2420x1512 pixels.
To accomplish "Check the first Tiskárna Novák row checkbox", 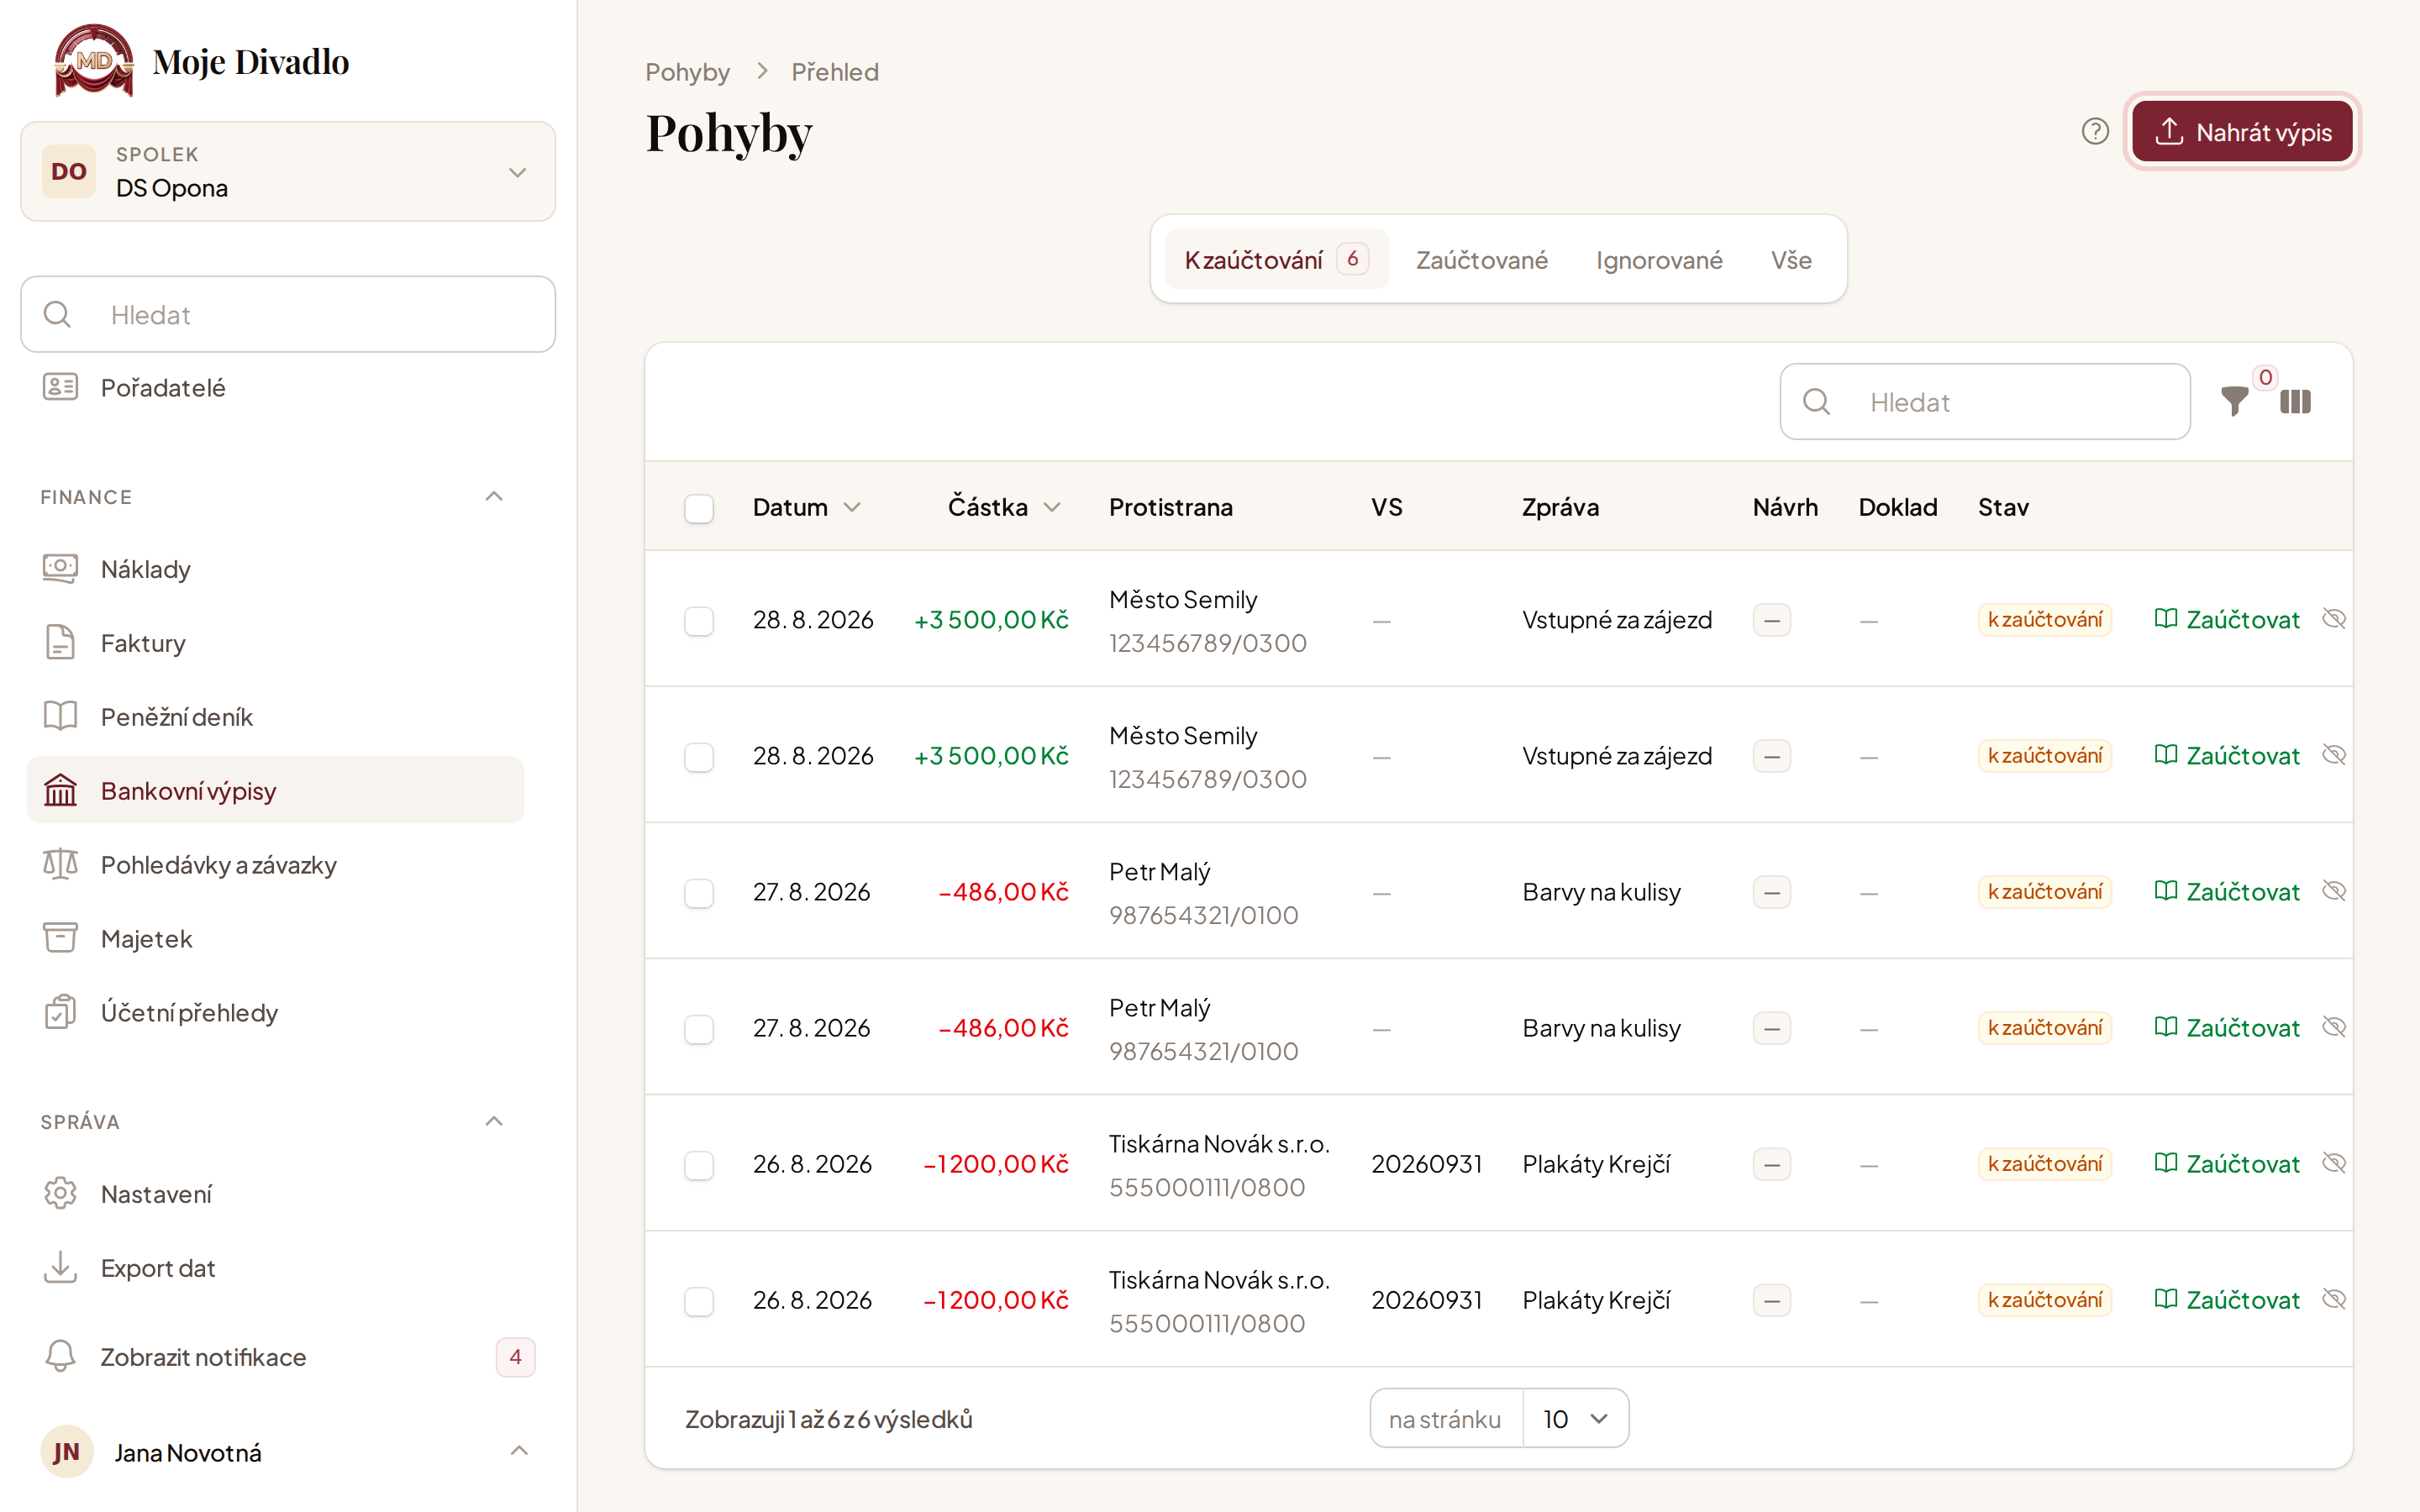I will click(x=699, y=1164).
